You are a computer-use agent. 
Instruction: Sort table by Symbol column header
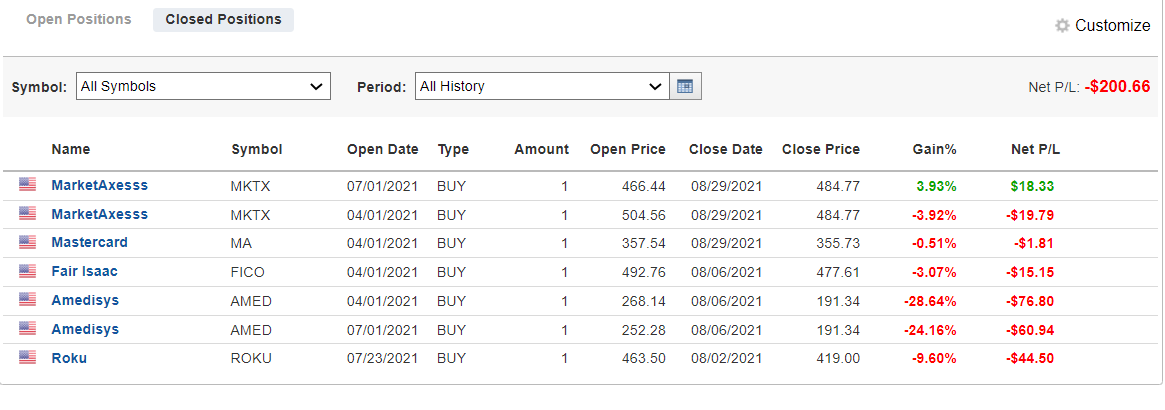tap(257, 149)
